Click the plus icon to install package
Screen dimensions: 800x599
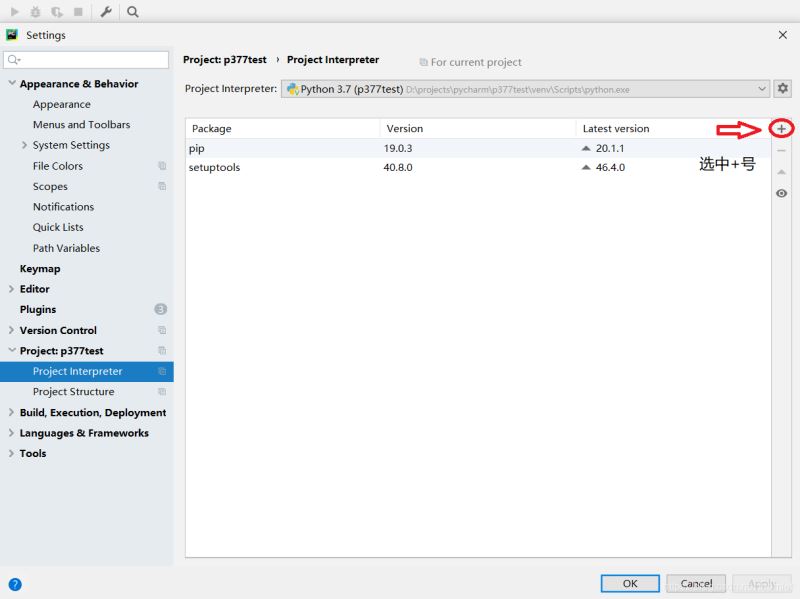781,129
